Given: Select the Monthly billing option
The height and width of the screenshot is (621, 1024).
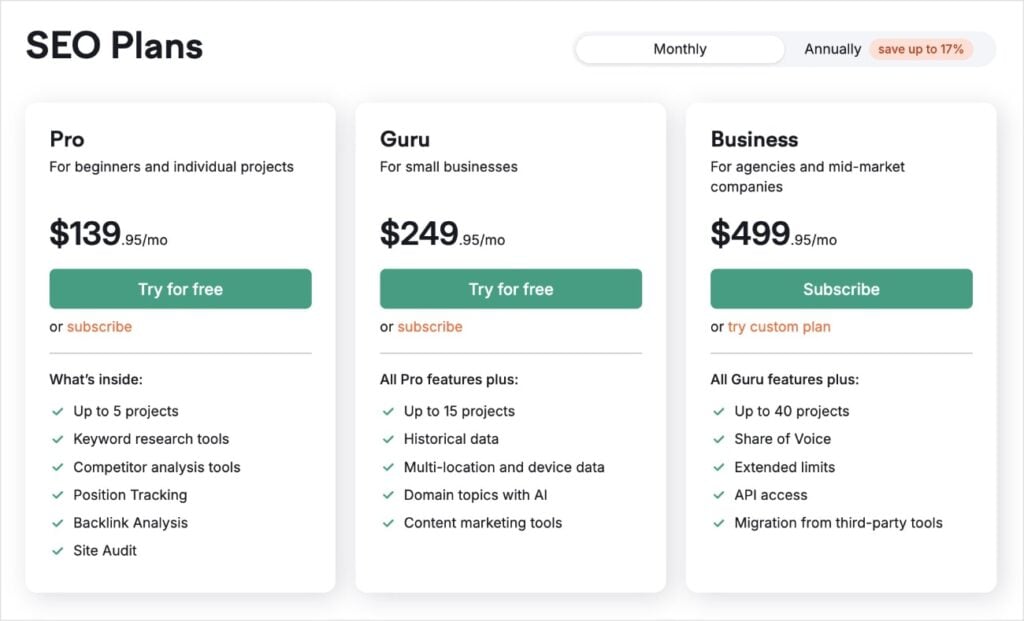Looking at the screenshot, I should pyautogui.click(x=679, y=48).
